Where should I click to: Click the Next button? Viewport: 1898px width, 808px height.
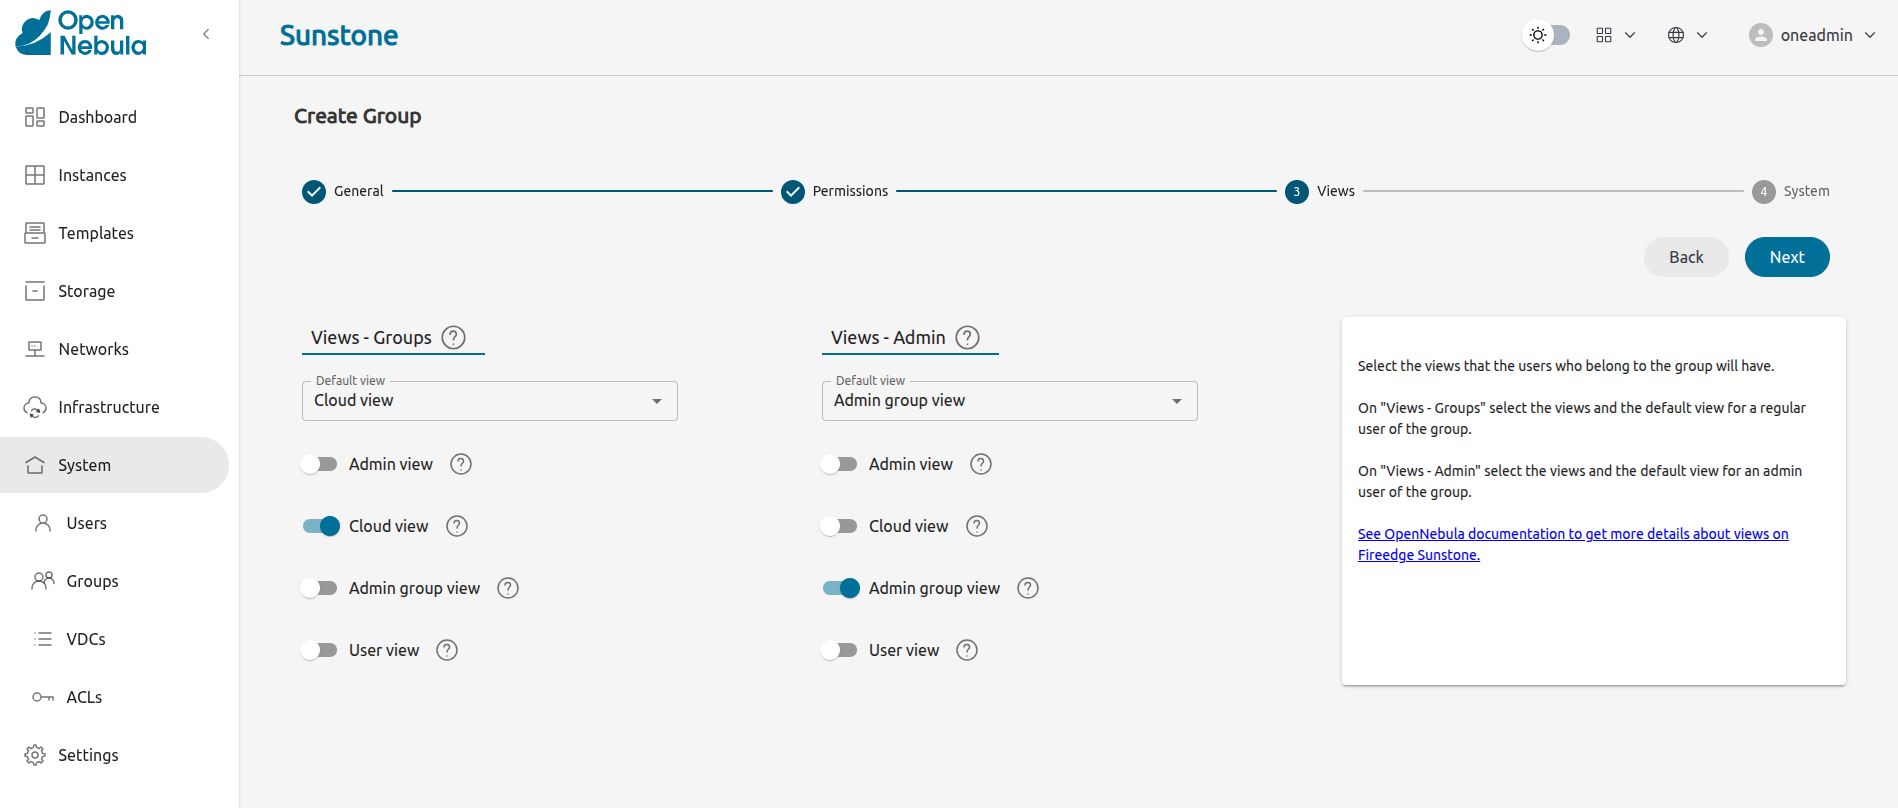tap(1786, 257)
